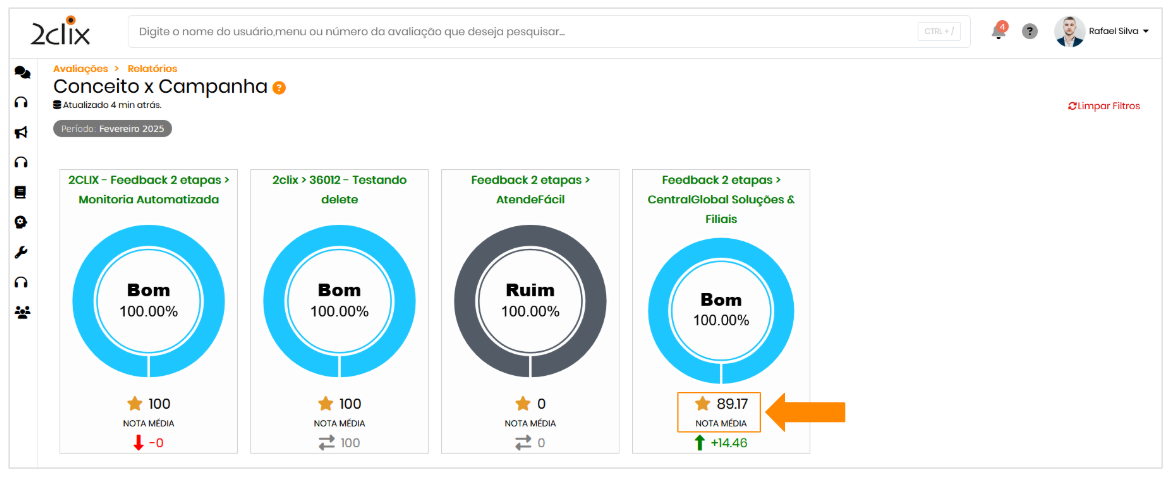Click the orange help icon beside page title
This screenshot has height=482, width=1171.
click(279, 88)
